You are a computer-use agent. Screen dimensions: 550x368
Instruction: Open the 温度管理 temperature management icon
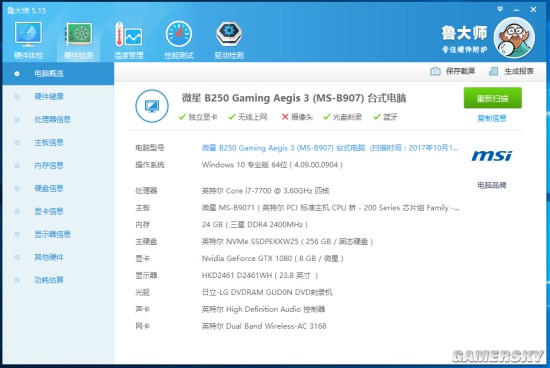(129, 34)
